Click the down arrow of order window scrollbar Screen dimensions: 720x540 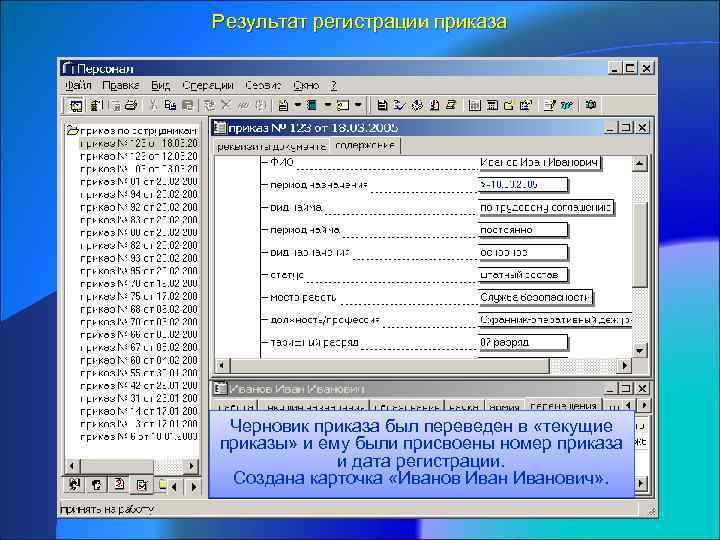640,351
